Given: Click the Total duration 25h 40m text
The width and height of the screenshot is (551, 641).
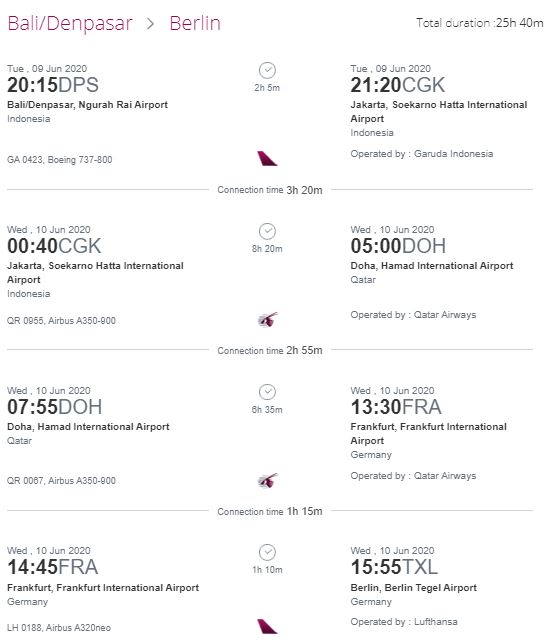Looking at the screenshot, I should 480,23.
